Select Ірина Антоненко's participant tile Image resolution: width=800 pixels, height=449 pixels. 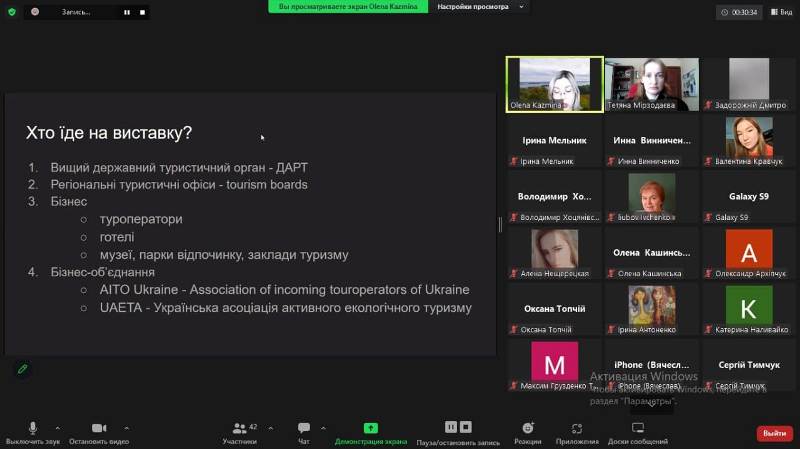click(x=652, y=310)
